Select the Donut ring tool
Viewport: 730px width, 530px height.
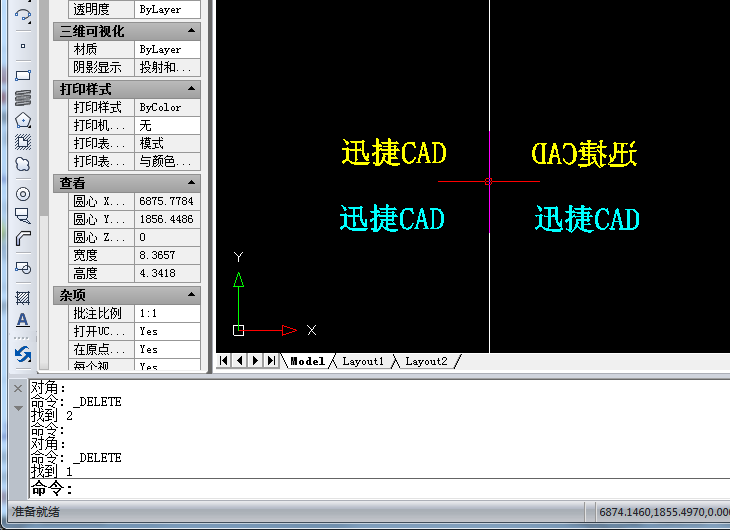click(23, 194)
